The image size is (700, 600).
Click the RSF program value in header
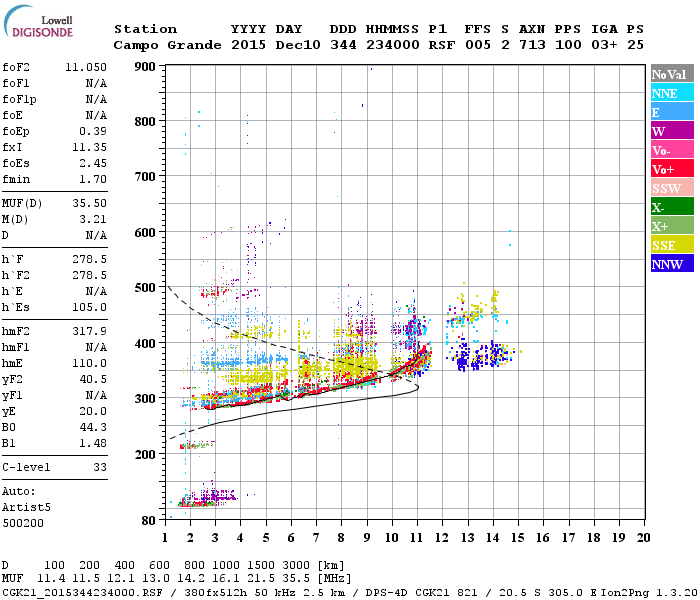[442, 45]
